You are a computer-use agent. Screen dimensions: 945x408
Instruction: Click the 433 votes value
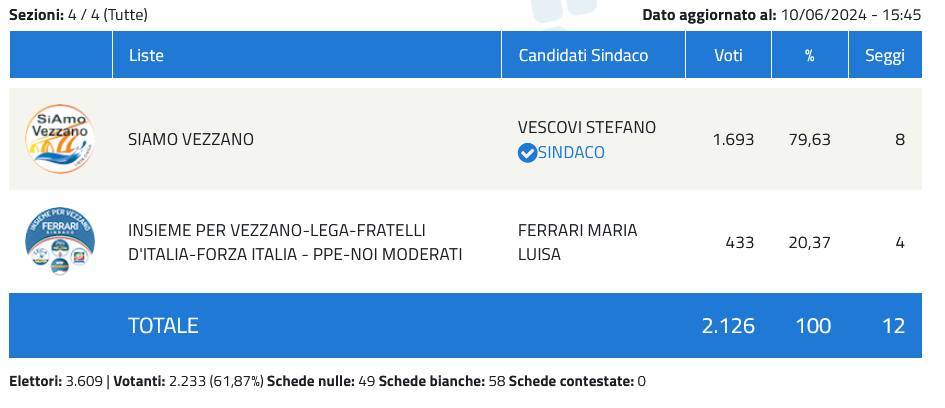(740, 242)
